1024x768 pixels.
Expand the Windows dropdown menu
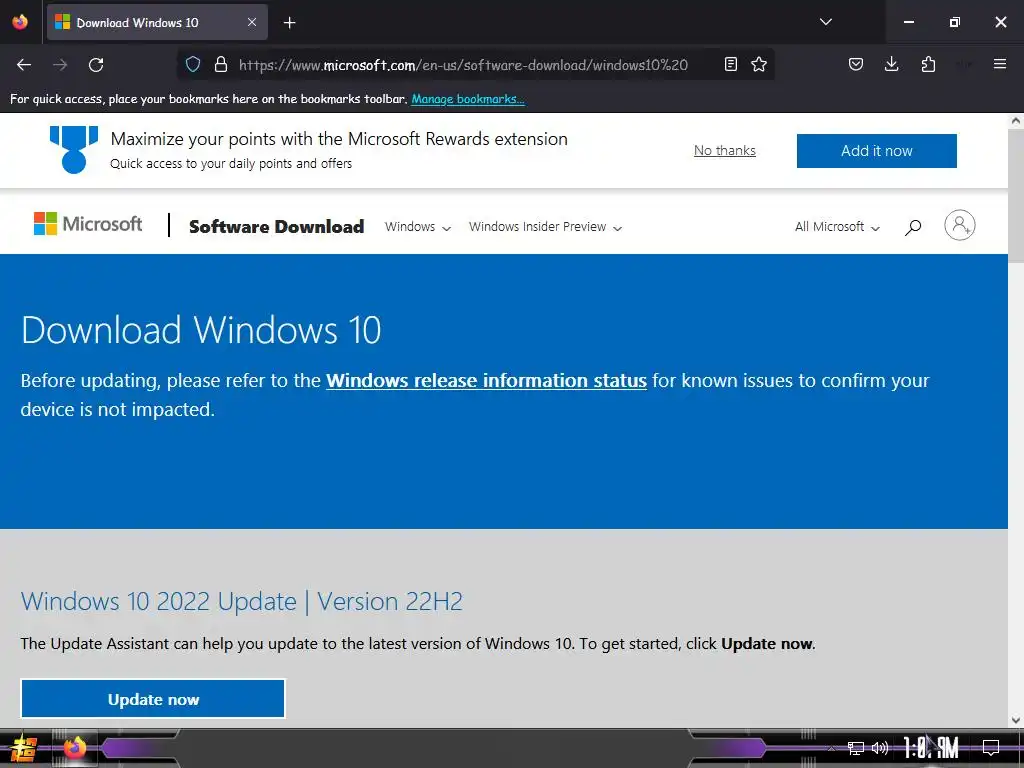418,227
